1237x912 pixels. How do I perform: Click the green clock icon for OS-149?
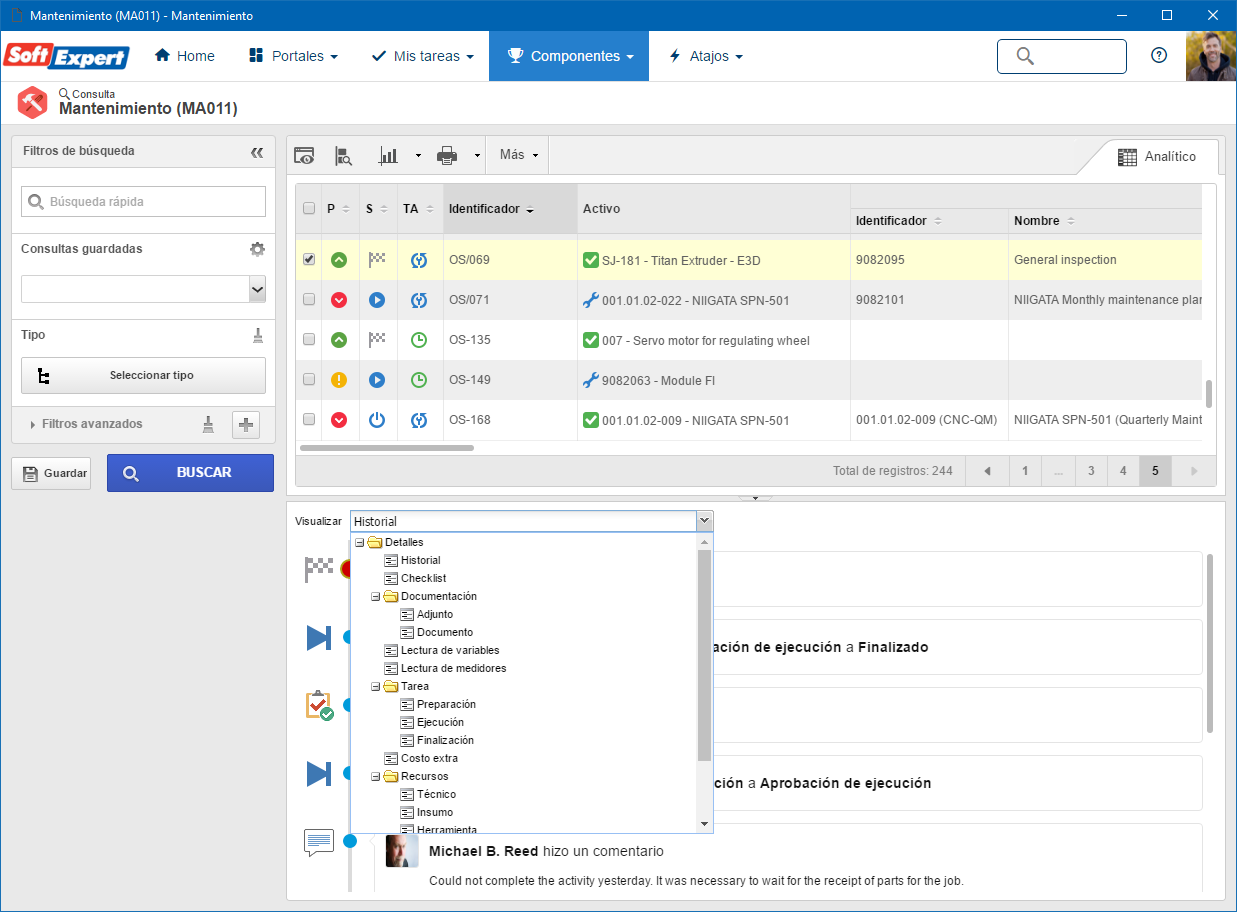coord(420,380)
